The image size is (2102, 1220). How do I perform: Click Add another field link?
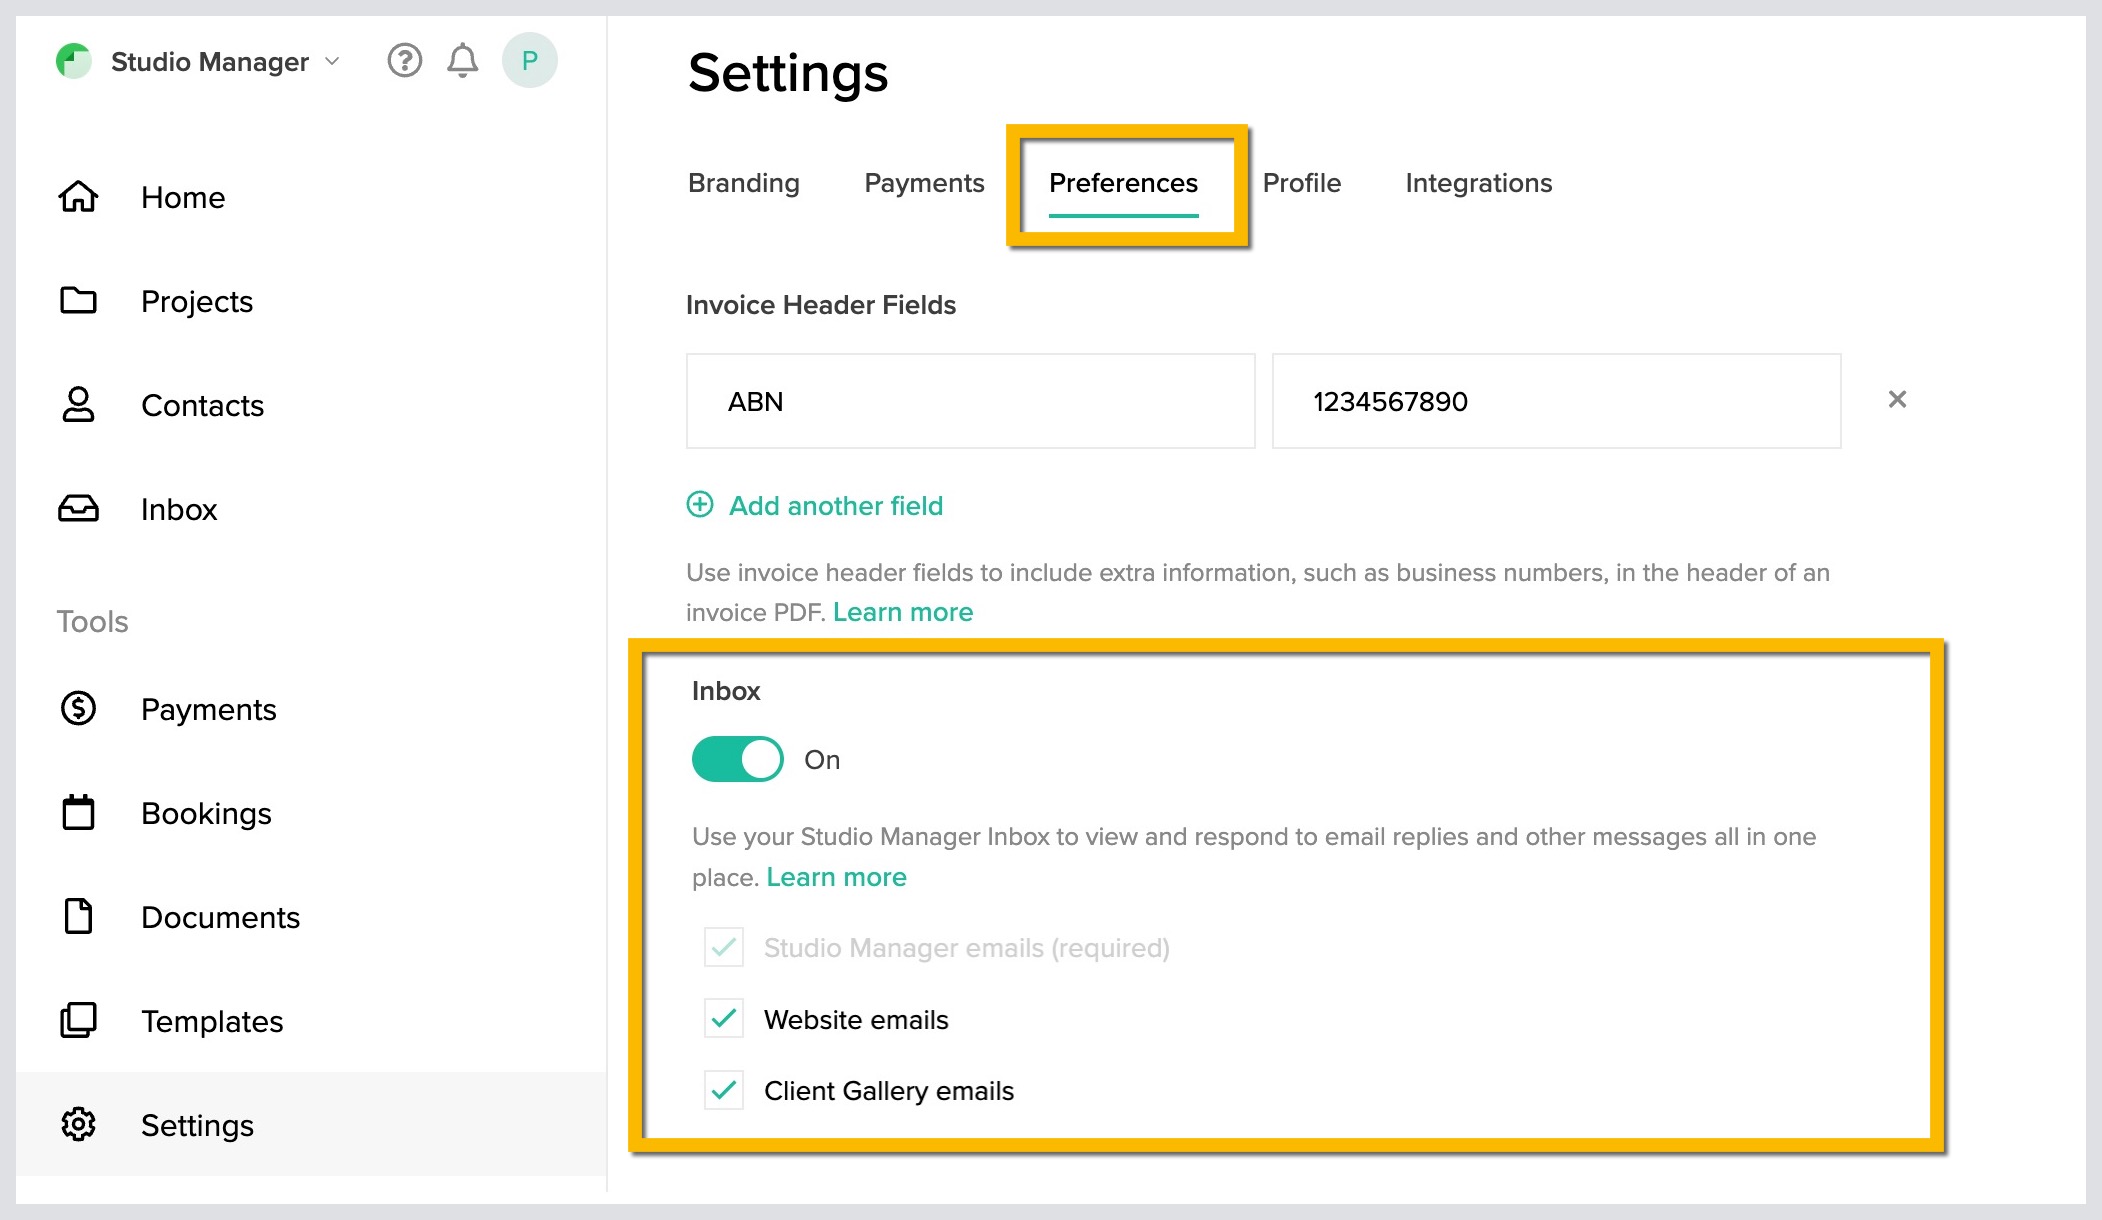pos(836,506)
